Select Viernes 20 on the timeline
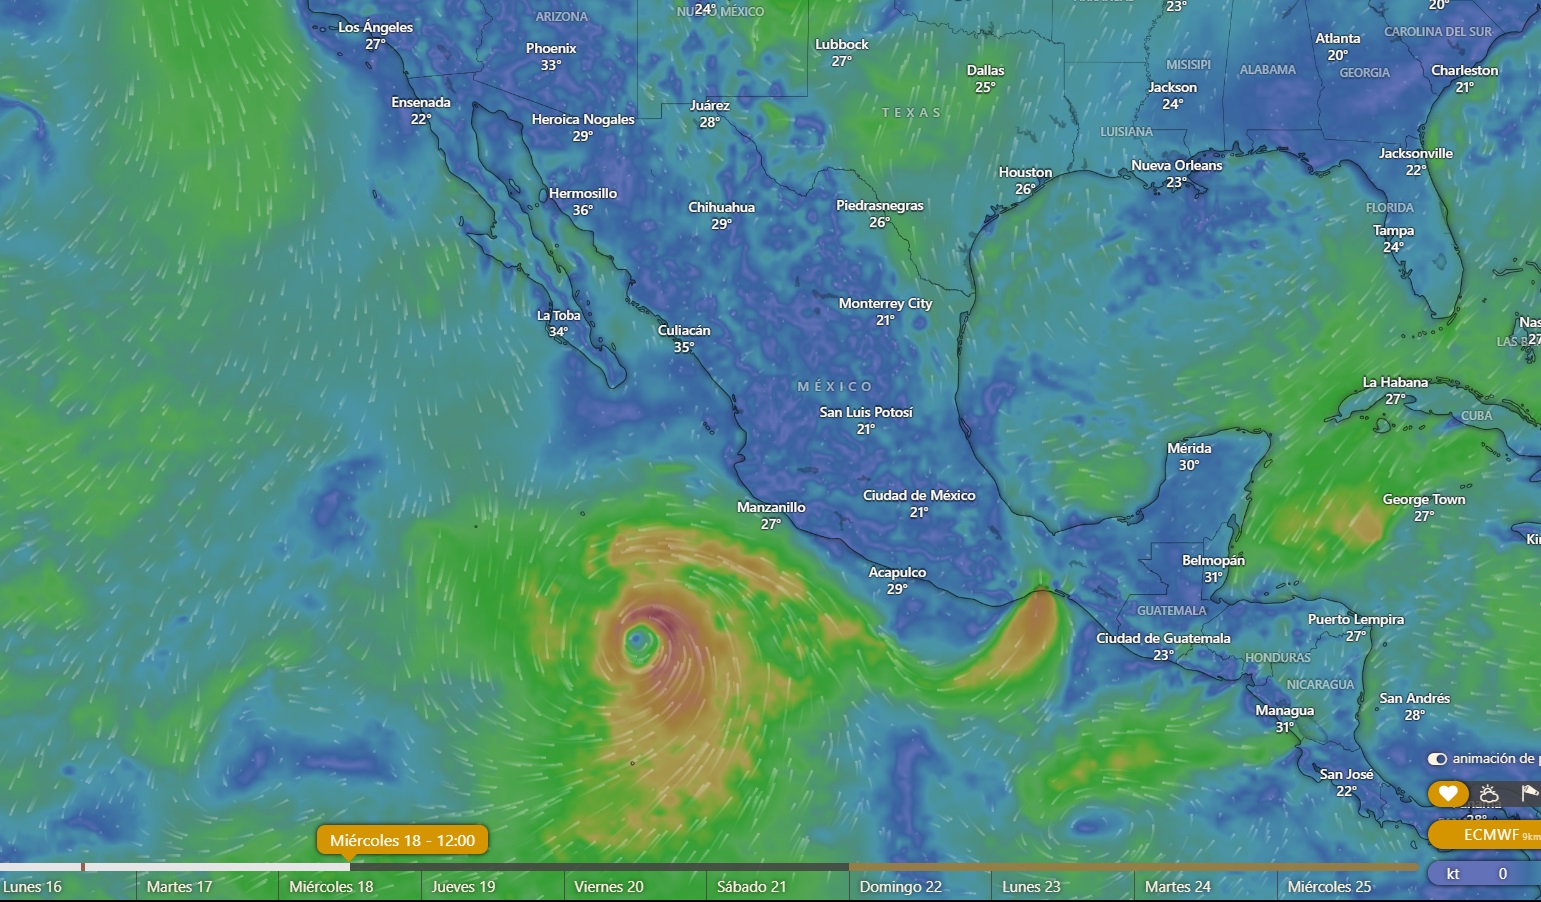Viewport: 1541px width, 902px height. 609,886
